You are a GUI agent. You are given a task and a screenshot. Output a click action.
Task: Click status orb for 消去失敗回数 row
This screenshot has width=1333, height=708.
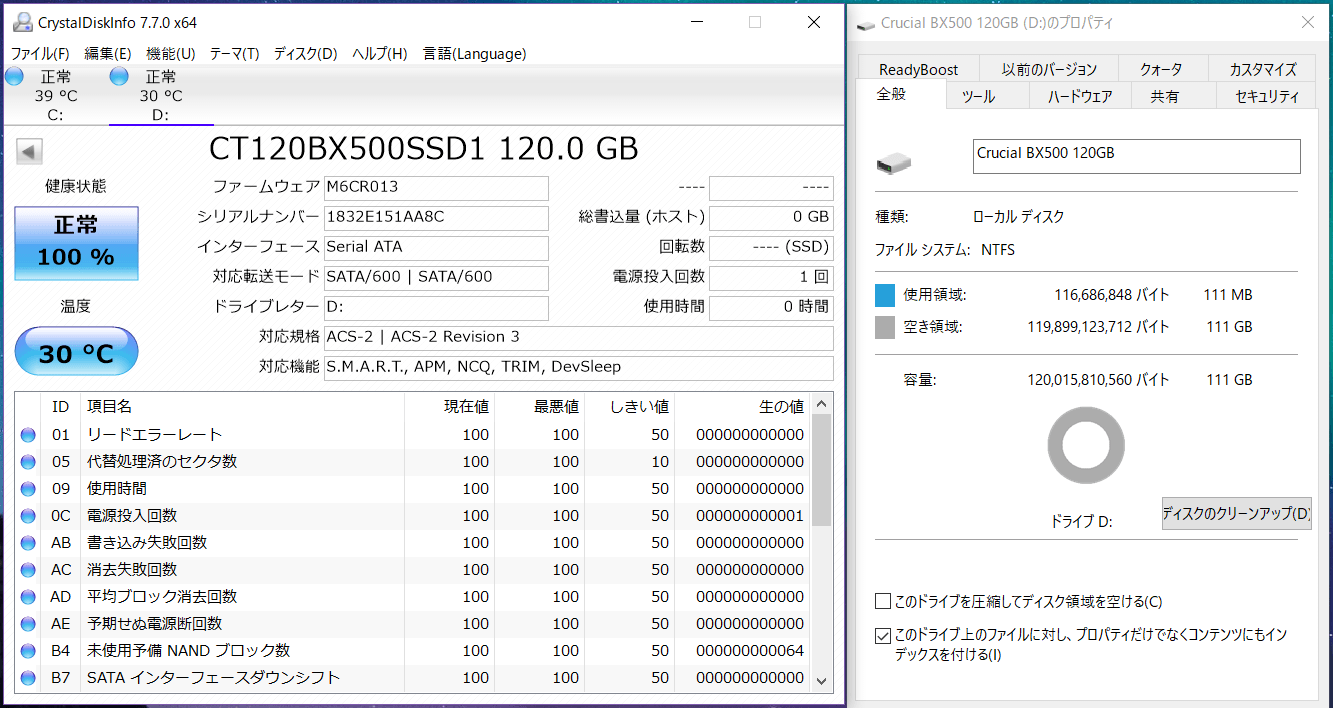coord(28,570)
